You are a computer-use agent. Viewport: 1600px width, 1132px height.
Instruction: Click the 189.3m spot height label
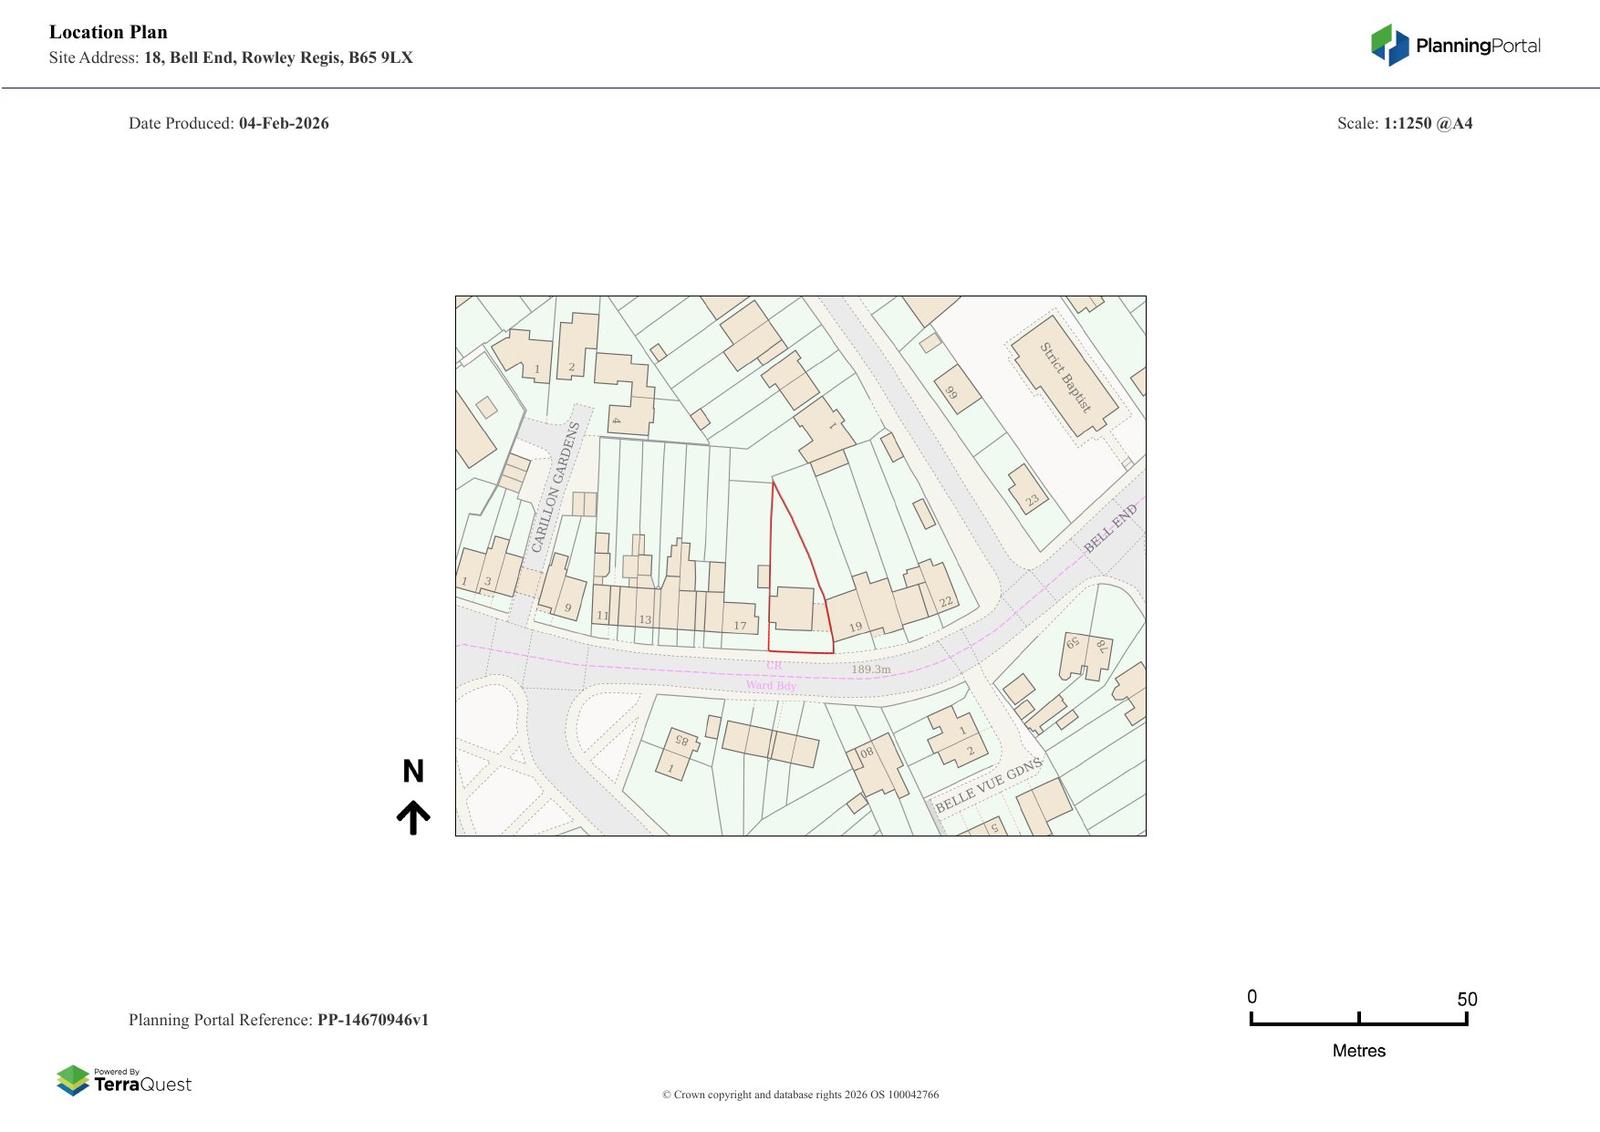point(870,669)
